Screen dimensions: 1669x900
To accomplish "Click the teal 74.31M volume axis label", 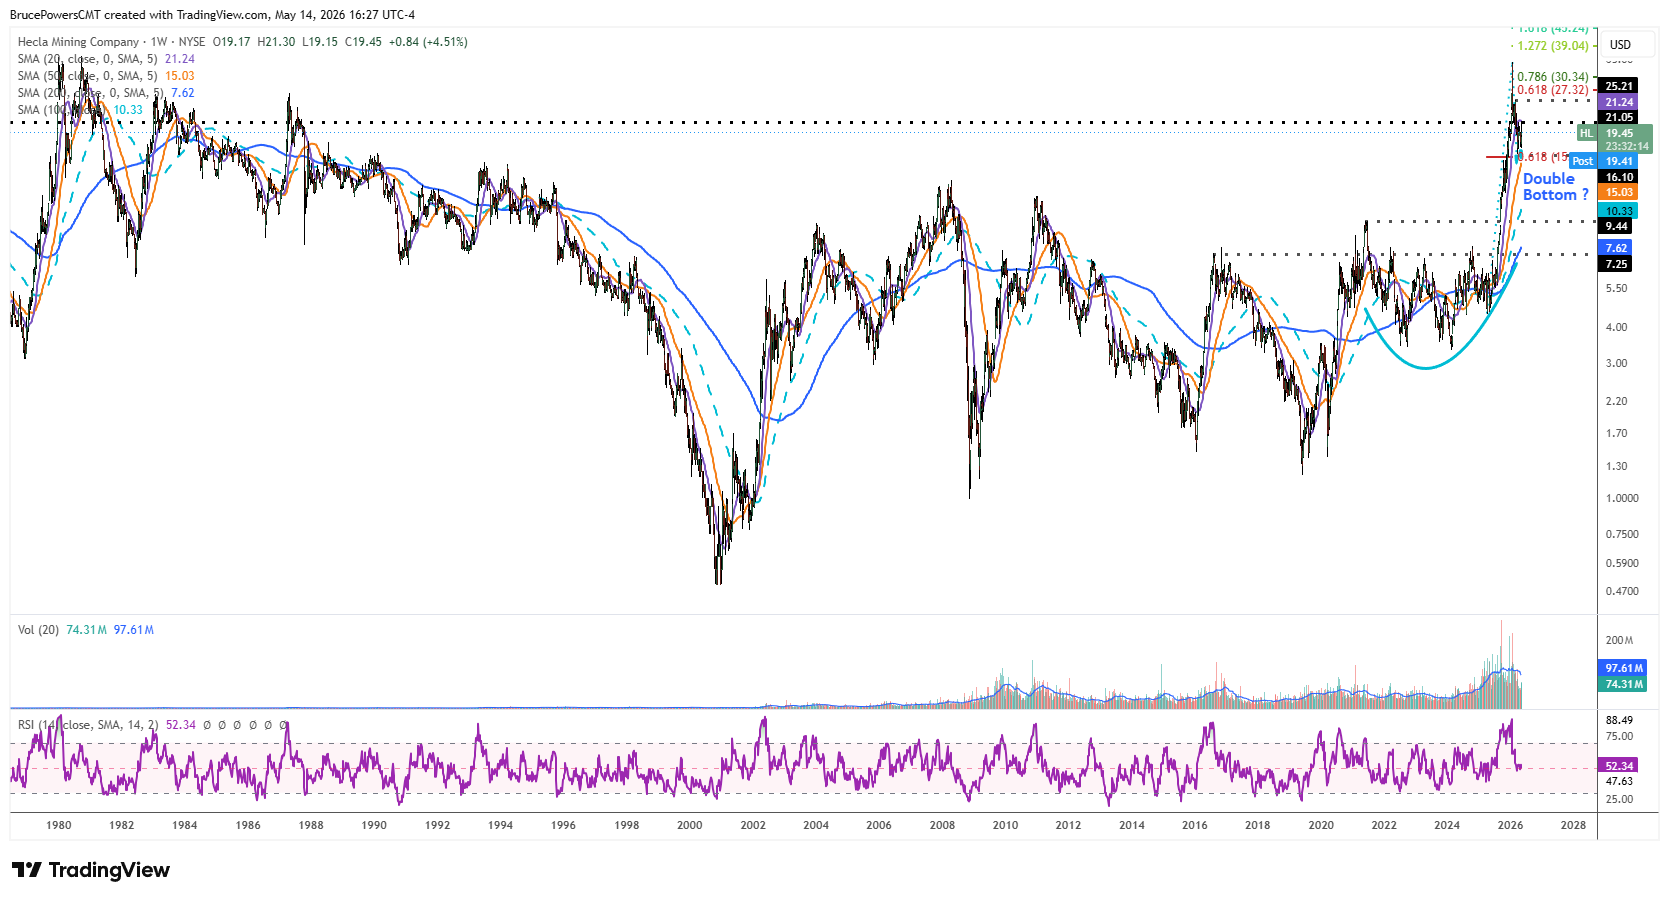I will click(1623, 684).
